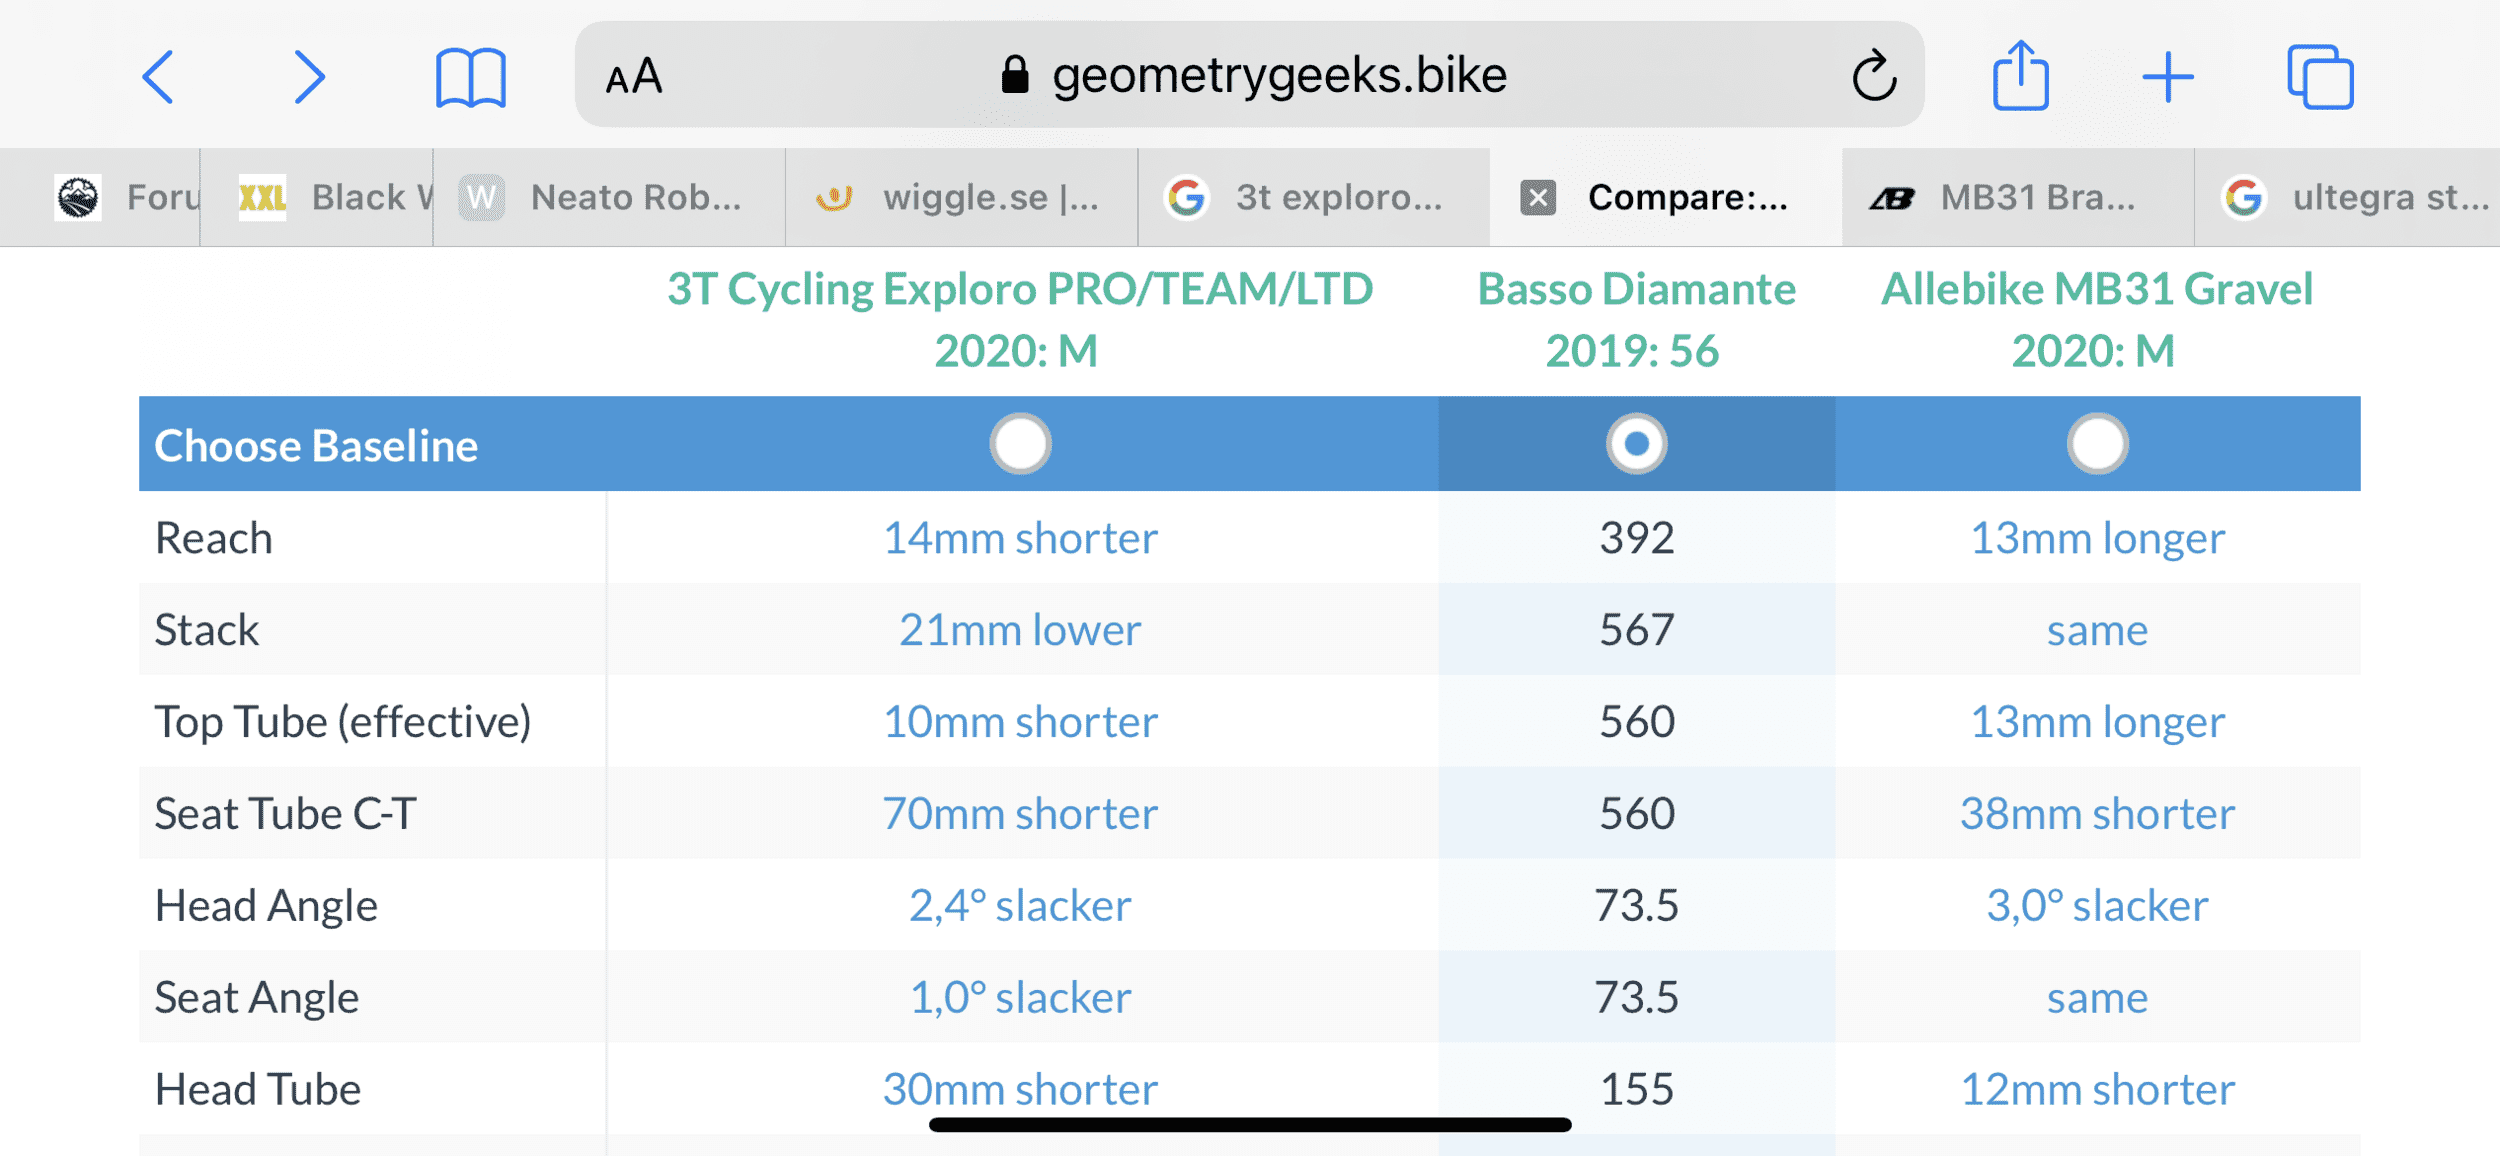Click the 10mm shorter top tube value
Image resolution: width=2500 pixels, height=1156 pixels.
(x=1020, y=722)
